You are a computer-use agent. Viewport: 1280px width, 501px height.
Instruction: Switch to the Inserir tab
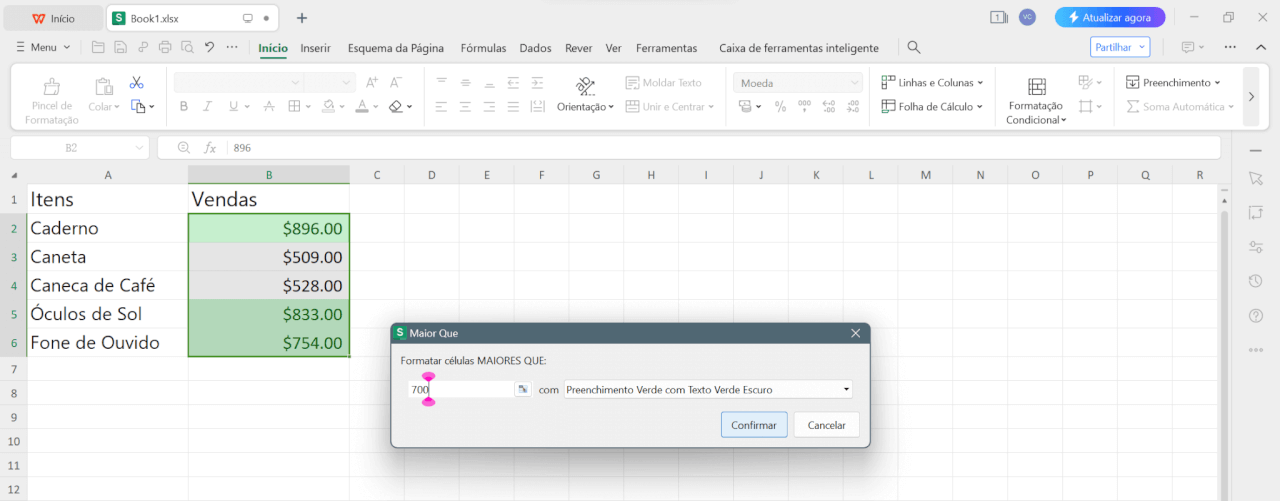[x=315, y=48]
